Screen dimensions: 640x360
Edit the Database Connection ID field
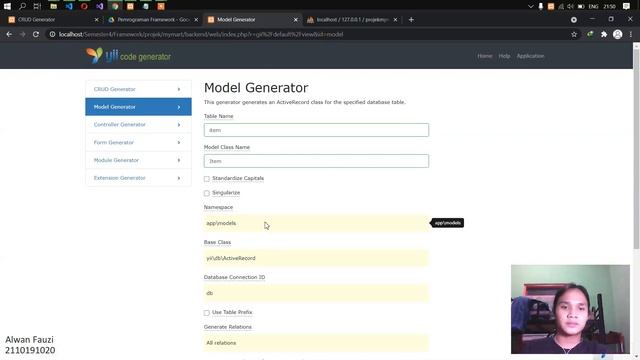[x=316, y=293]
